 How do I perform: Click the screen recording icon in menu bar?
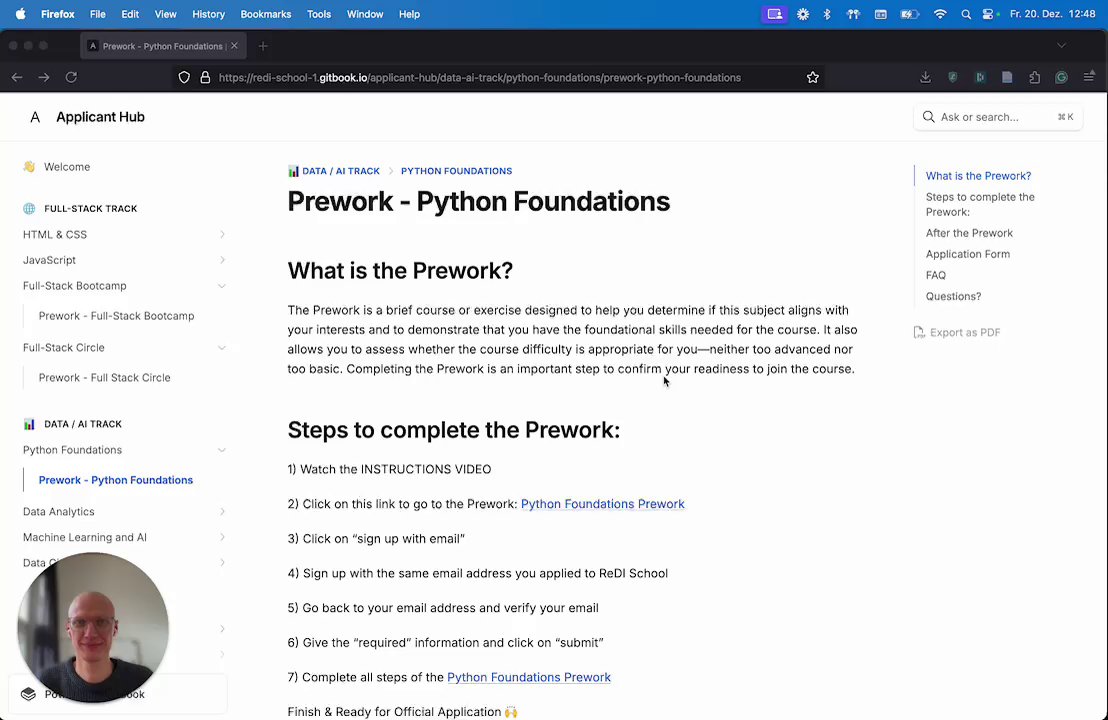[x=774, y=14]
